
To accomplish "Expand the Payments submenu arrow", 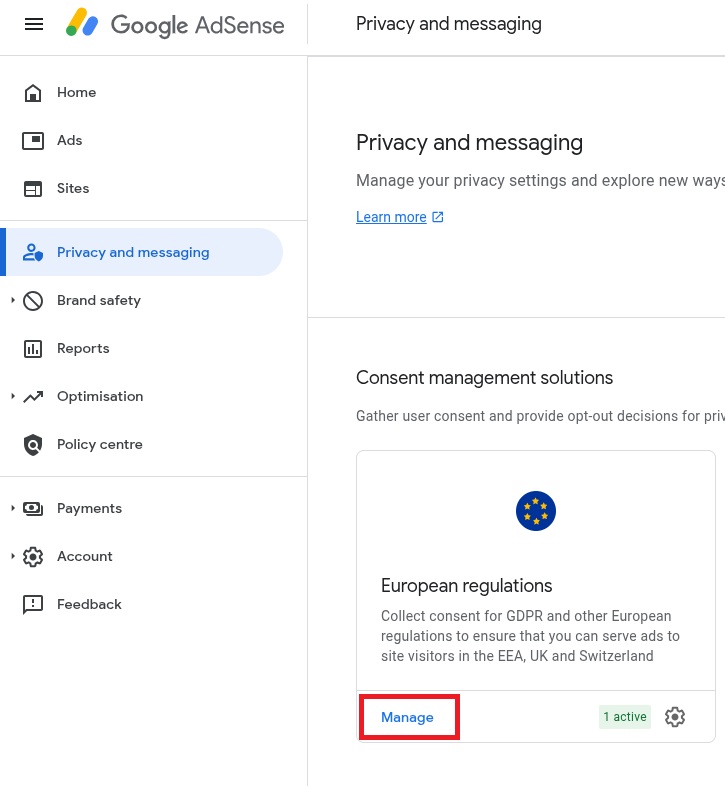I will [x=13, y=508].
